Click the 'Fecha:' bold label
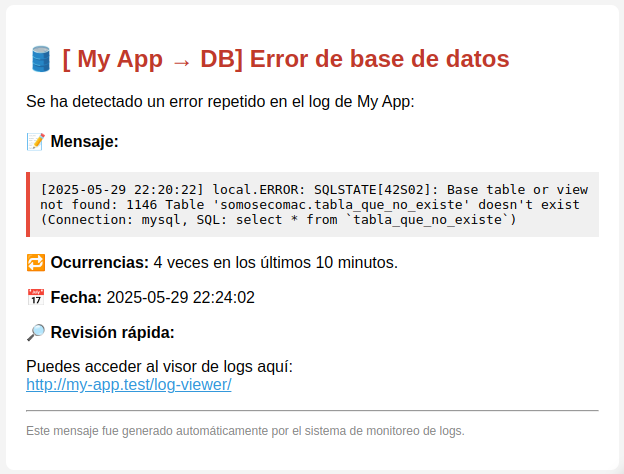 pyautogui.click(x=76, y=297)
